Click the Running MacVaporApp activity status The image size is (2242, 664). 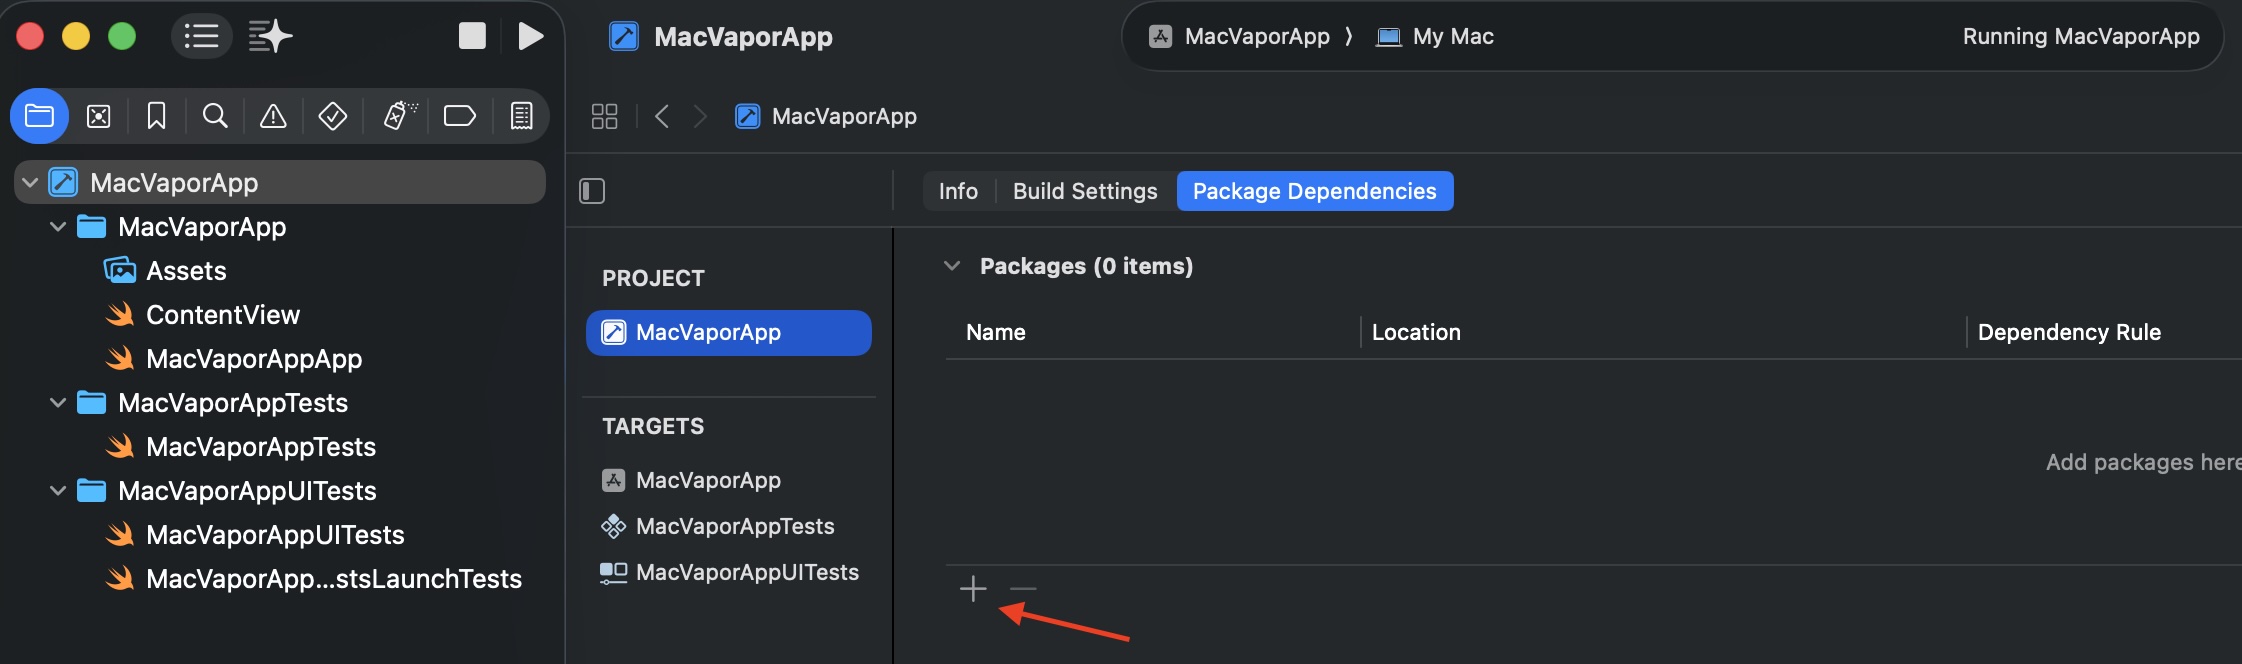(x=2081, y=37)
